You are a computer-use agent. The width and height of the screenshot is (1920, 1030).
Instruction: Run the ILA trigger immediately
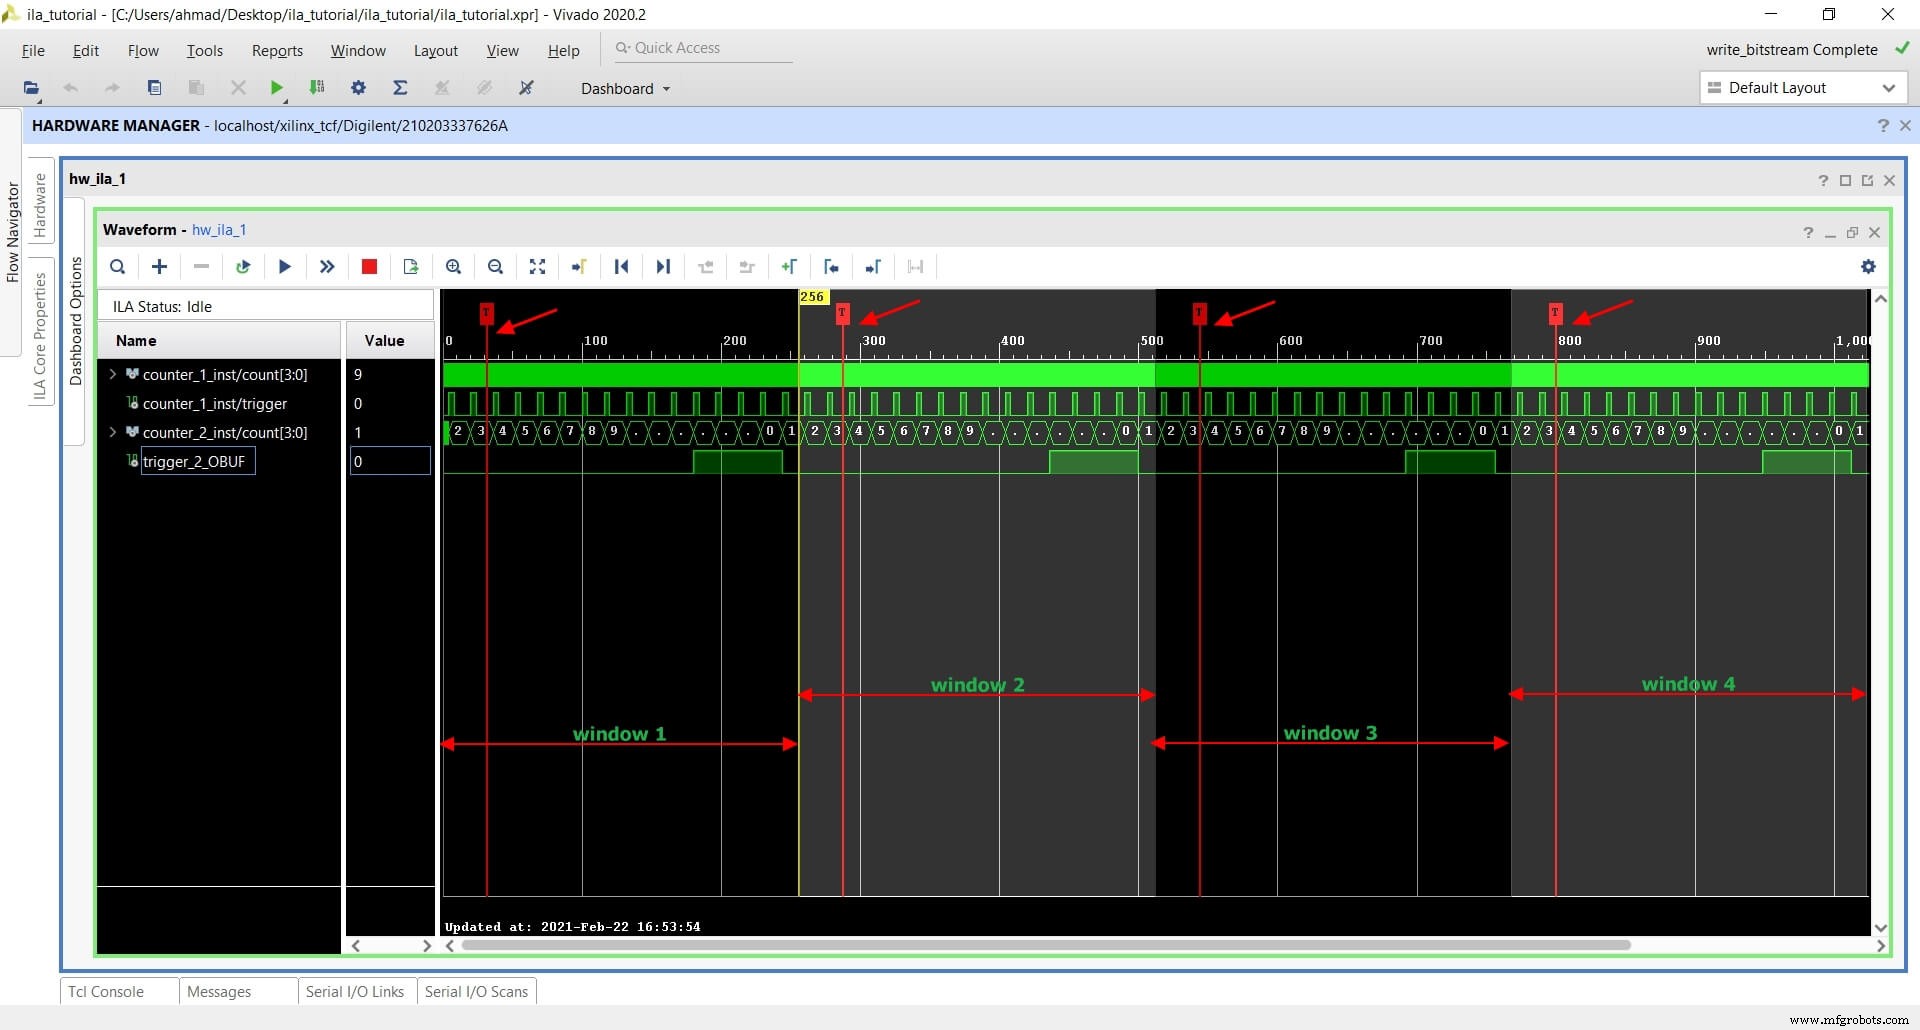327,267
